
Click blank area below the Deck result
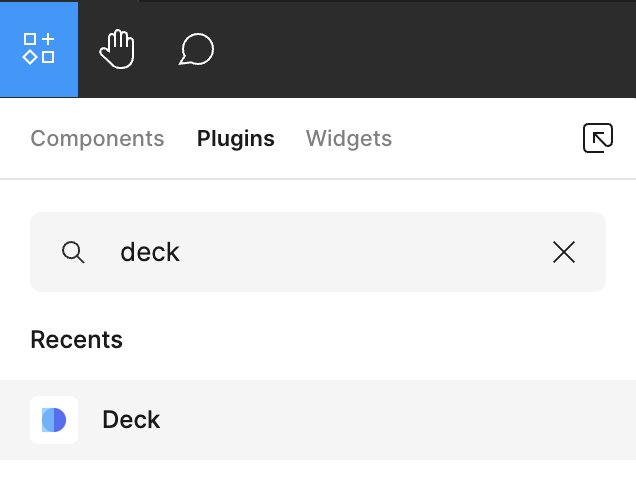(318, 470)
